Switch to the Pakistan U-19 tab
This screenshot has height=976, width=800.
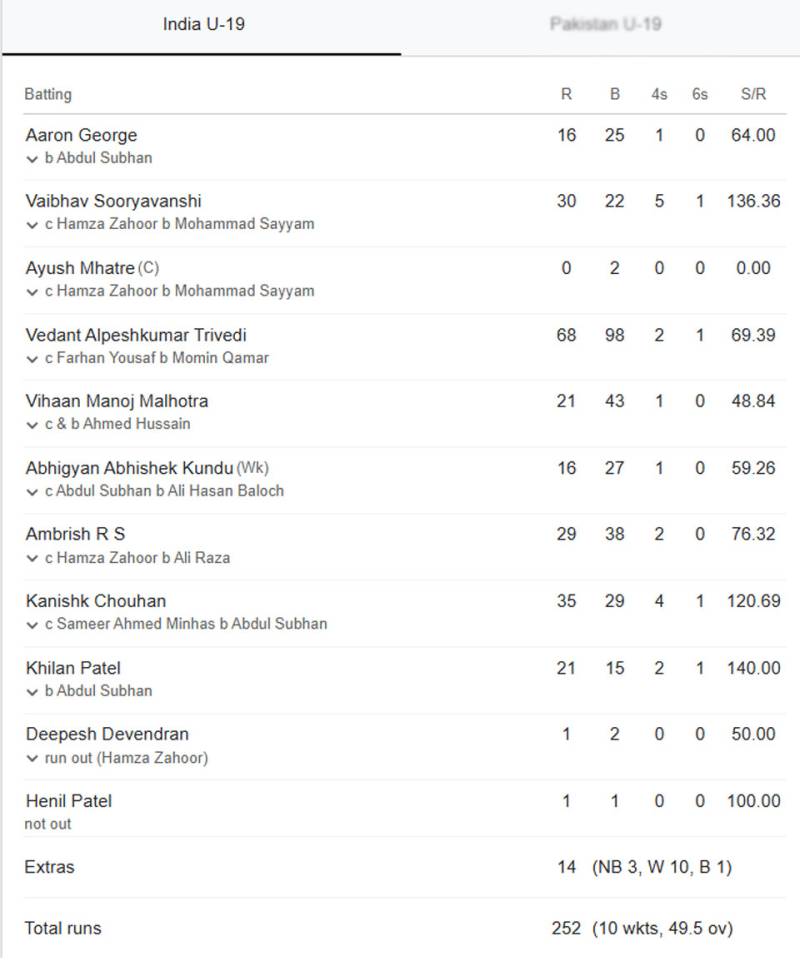(x=605, y=24)
